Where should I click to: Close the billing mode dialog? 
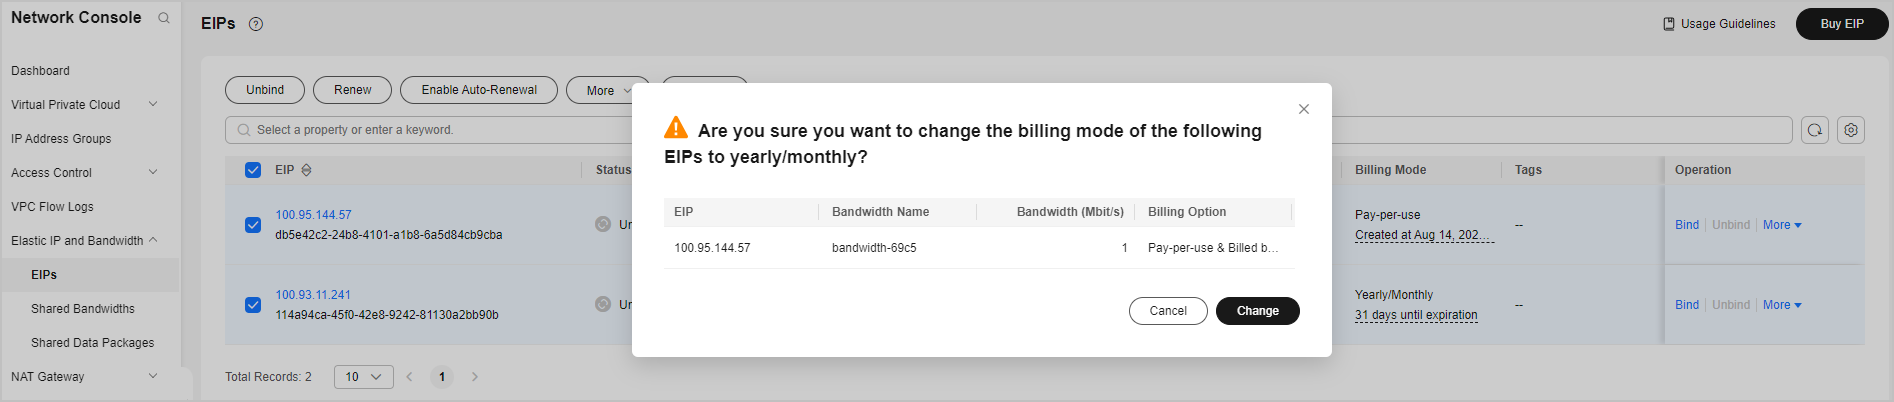(x=1303, y=109)
